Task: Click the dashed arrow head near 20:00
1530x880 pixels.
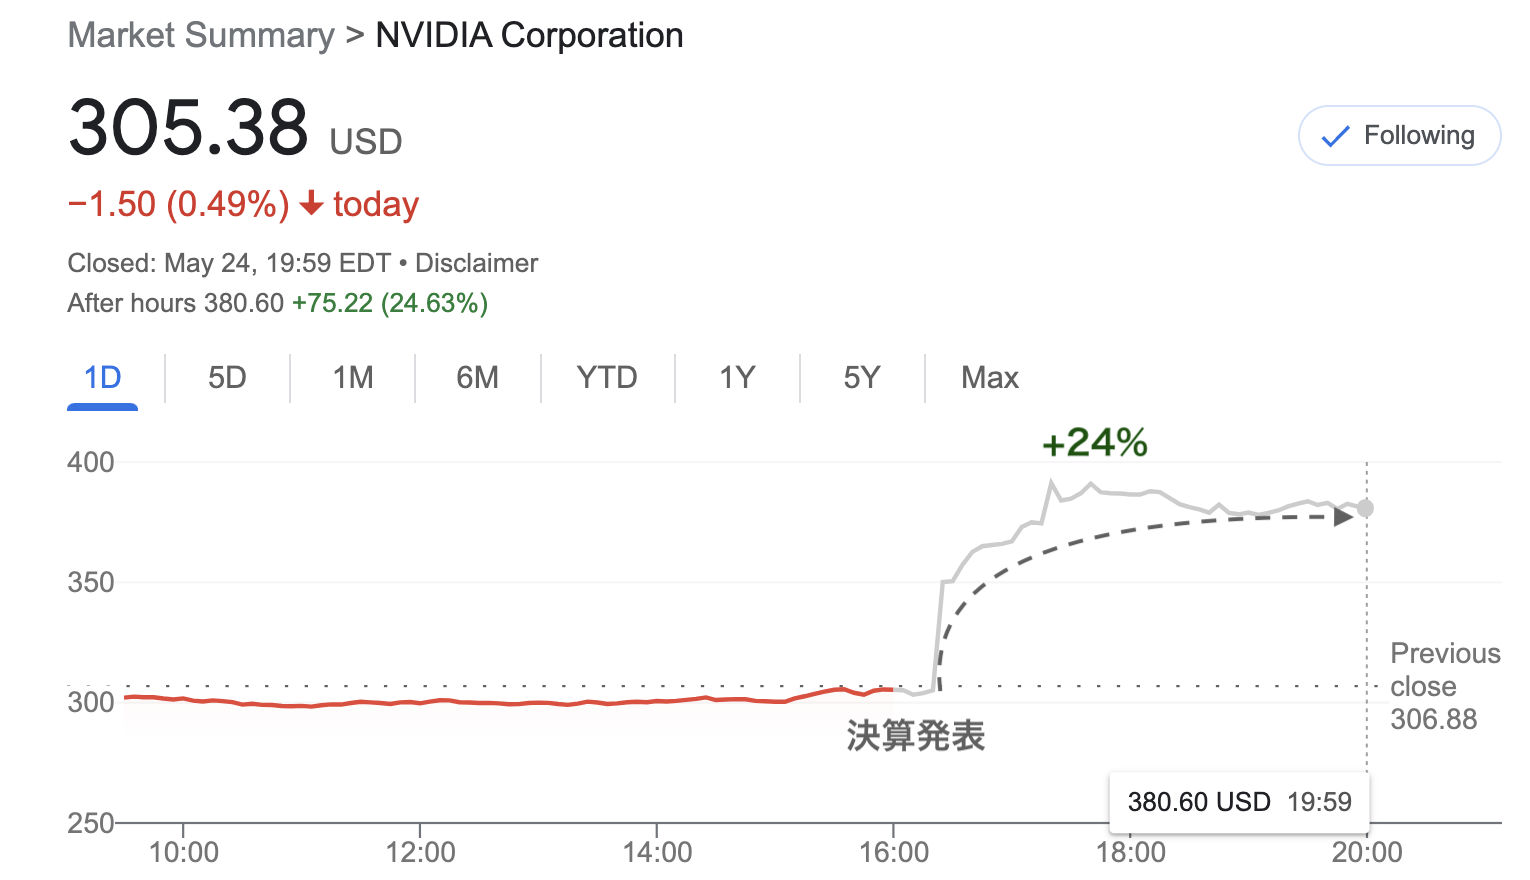Action: [1343, 517]
